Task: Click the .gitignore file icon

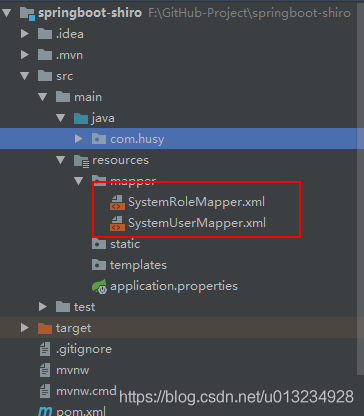Action: (x=45, y=349)
